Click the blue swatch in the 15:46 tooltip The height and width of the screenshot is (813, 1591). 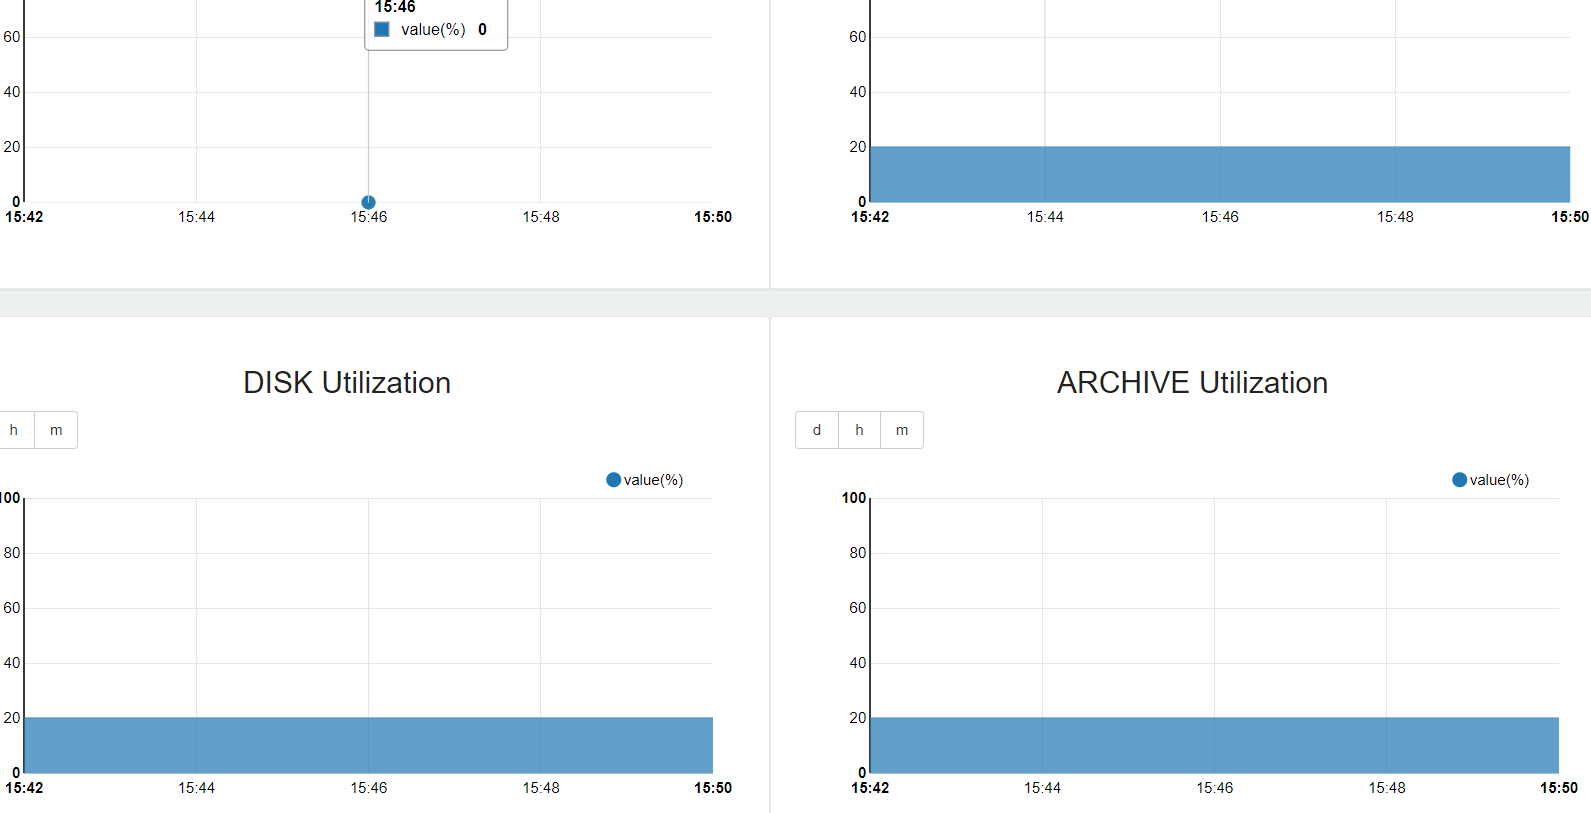pos(382,30)
